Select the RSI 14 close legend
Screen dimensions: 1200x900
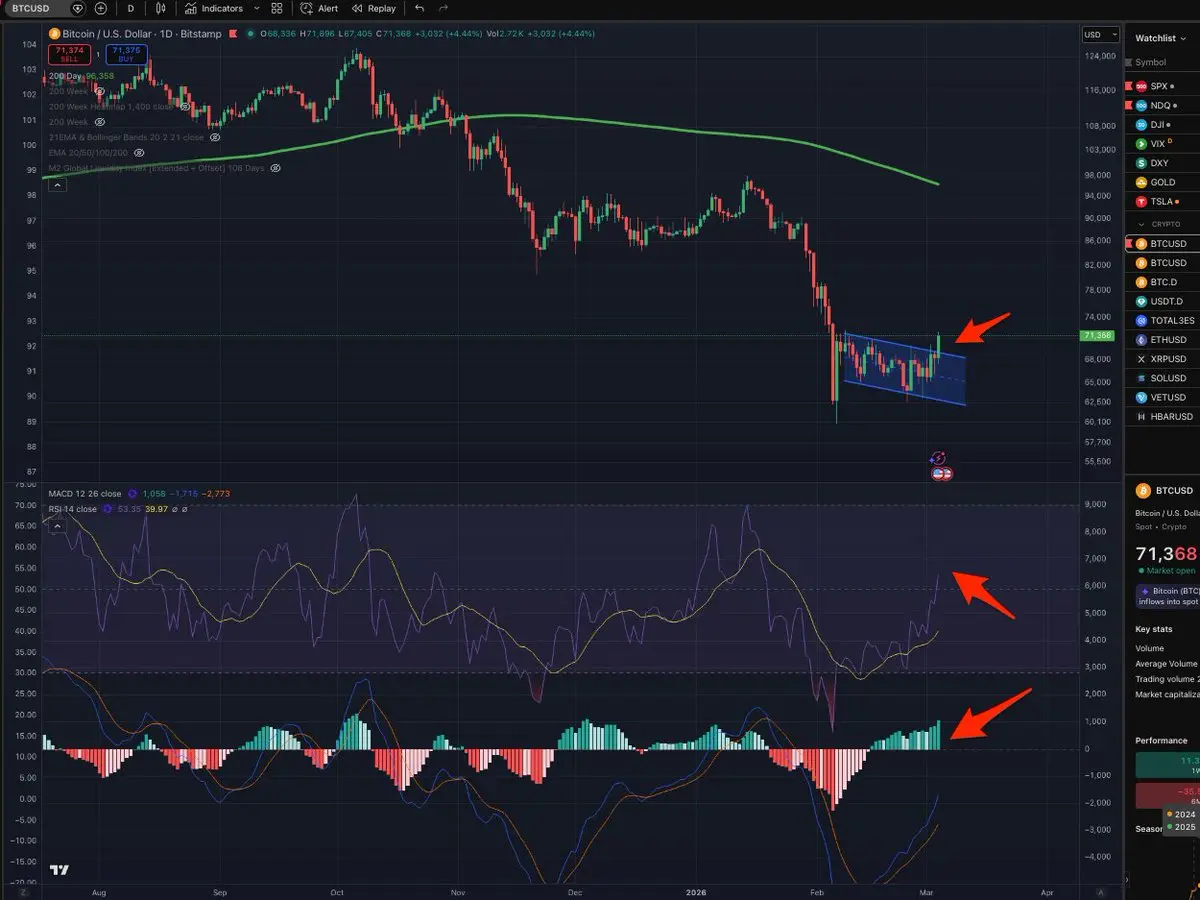72,509
